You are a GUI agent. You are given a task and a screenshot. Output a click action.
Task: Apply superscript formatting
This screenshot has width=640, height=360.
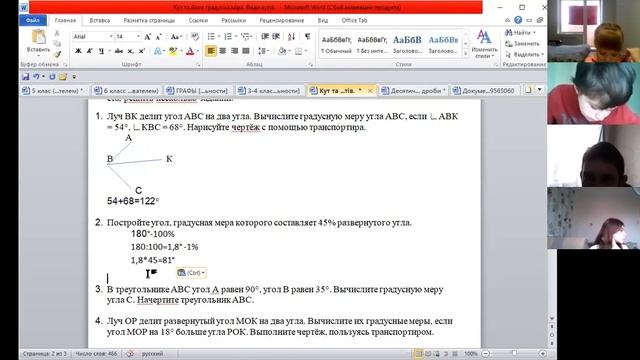click(x=142, y=51)
